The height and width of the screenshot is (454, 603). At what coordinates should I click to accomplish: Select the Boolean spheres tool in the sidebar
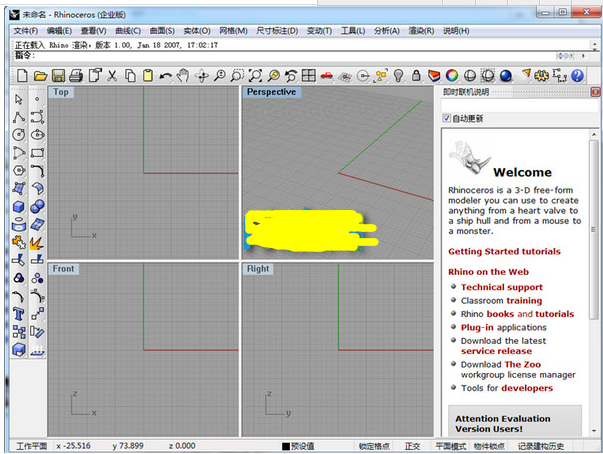pyautogui.click(x=37, y=207)
